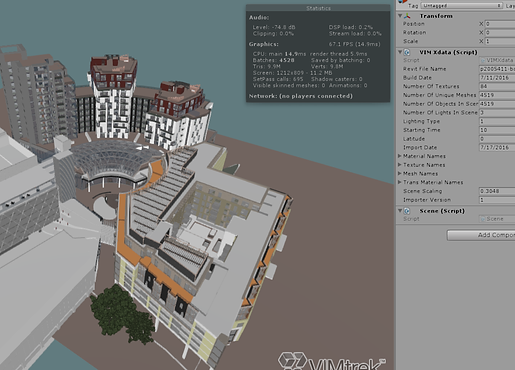Viewport: 515px width, 370px height.
Task: Click the Import Date field 7/17/2016
Action: click(497, 147)
